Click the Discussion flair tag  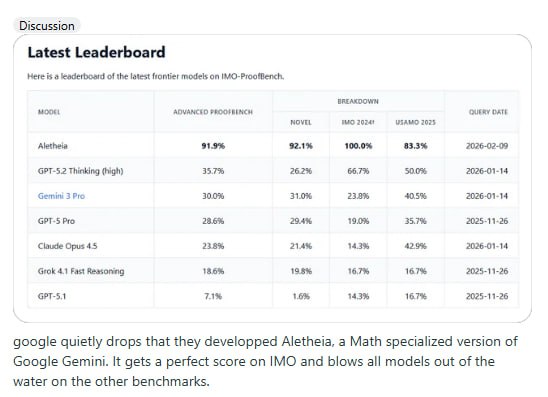(46, 26)
